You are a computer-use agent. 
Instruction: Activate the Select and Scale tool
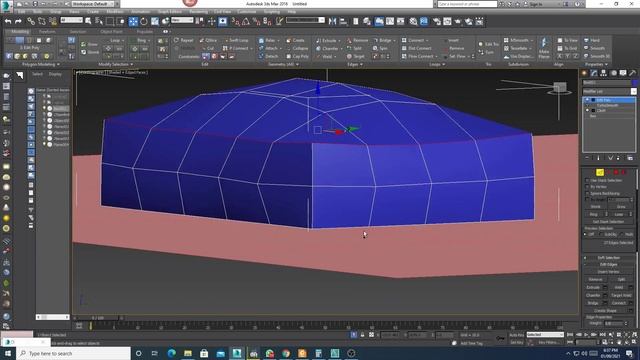155,21
